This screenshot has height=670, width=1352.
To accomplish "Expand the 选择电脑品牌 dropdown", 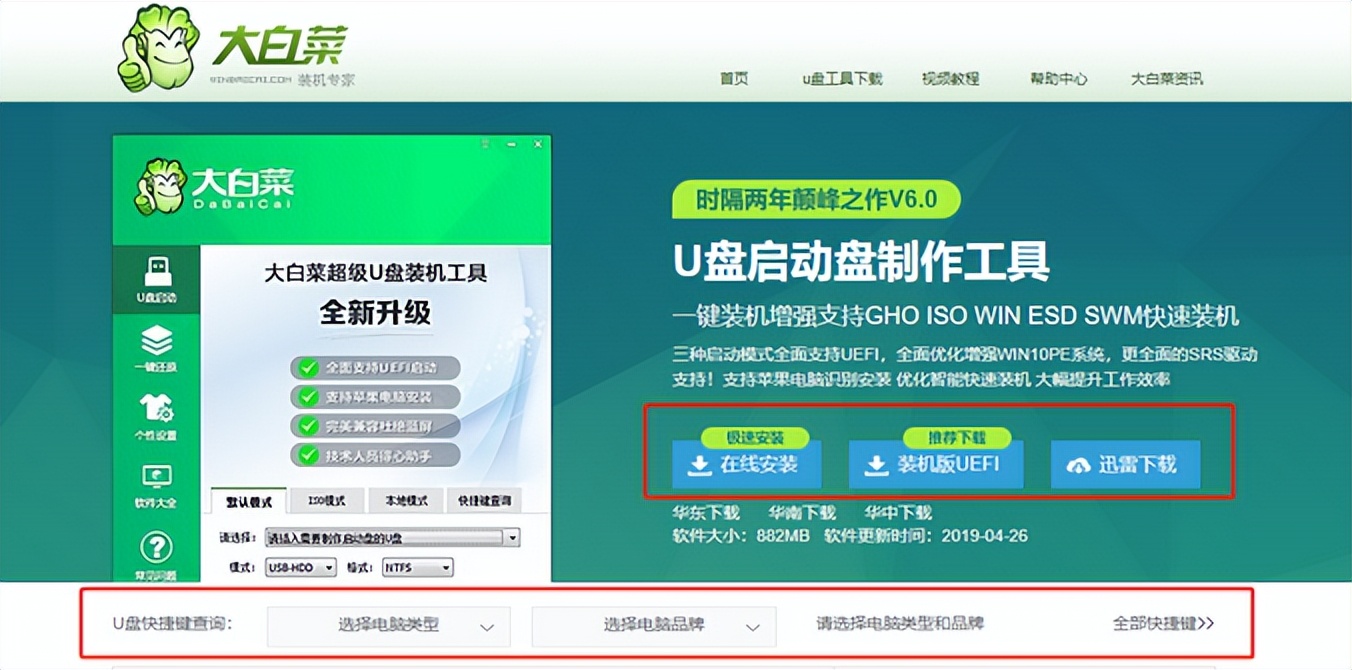I will coord(654,626).
